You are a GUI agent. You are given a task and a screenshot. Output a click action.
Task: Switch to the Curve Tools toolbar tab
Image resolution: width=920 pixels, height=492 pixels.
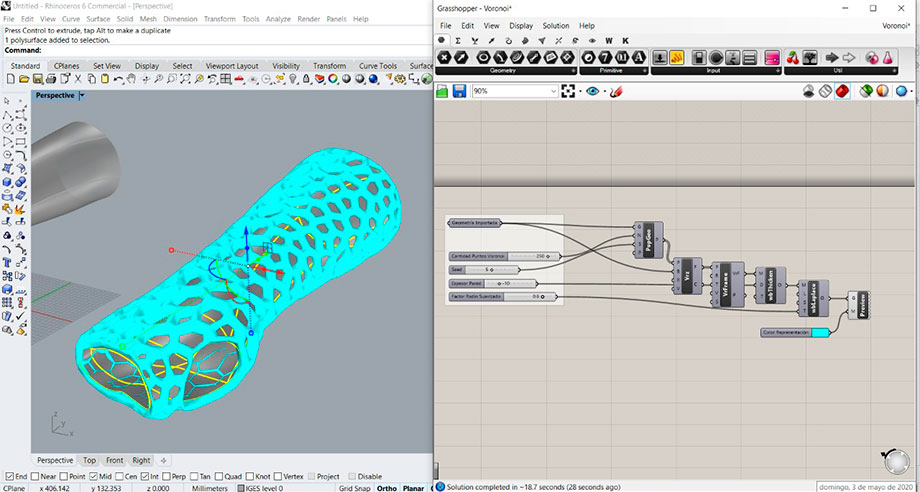[x=377, y=66]
